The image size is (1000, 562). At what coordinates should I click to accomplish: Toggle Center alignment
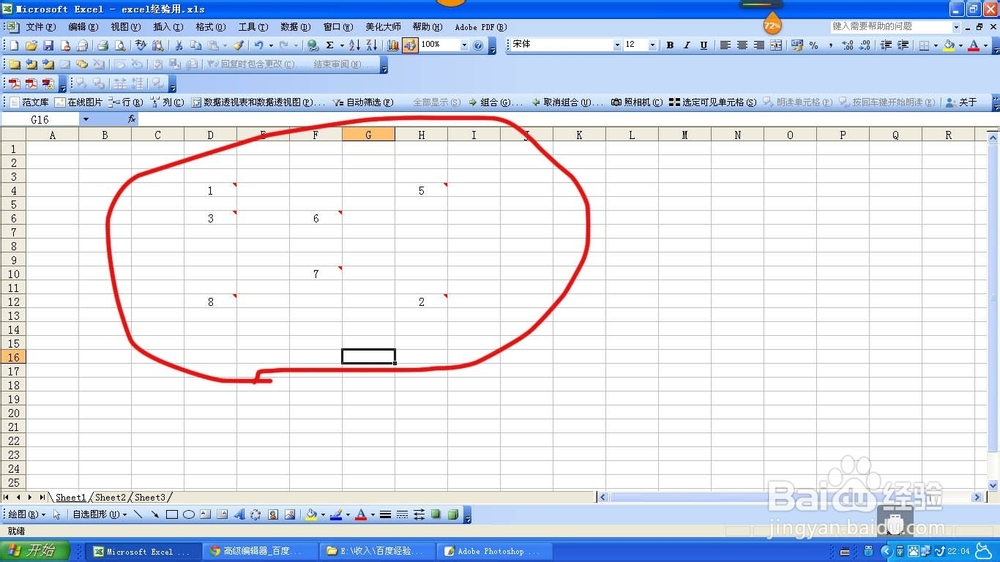[742, 45]
